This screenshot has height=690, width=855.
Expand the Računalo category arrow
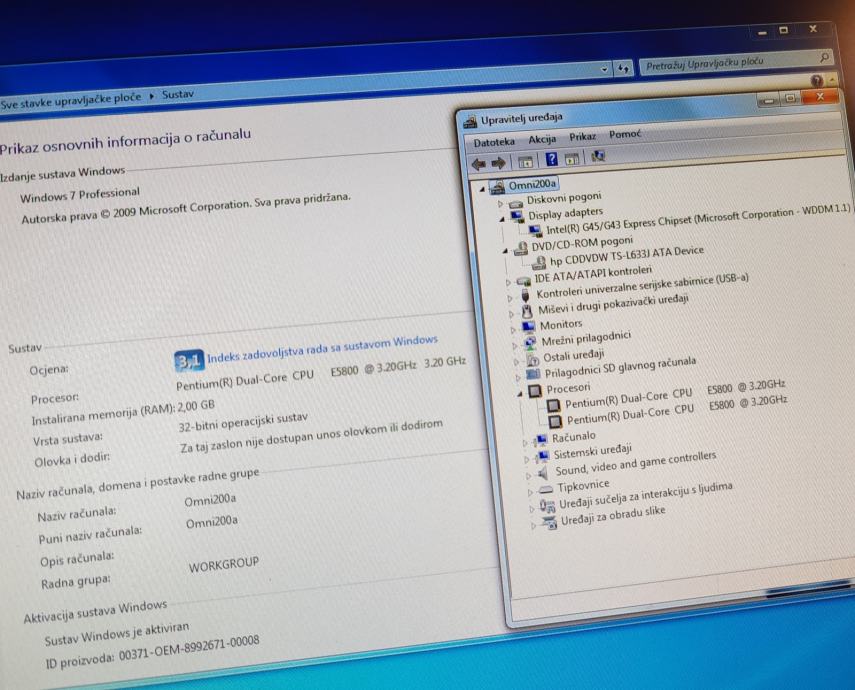[526, 442]
